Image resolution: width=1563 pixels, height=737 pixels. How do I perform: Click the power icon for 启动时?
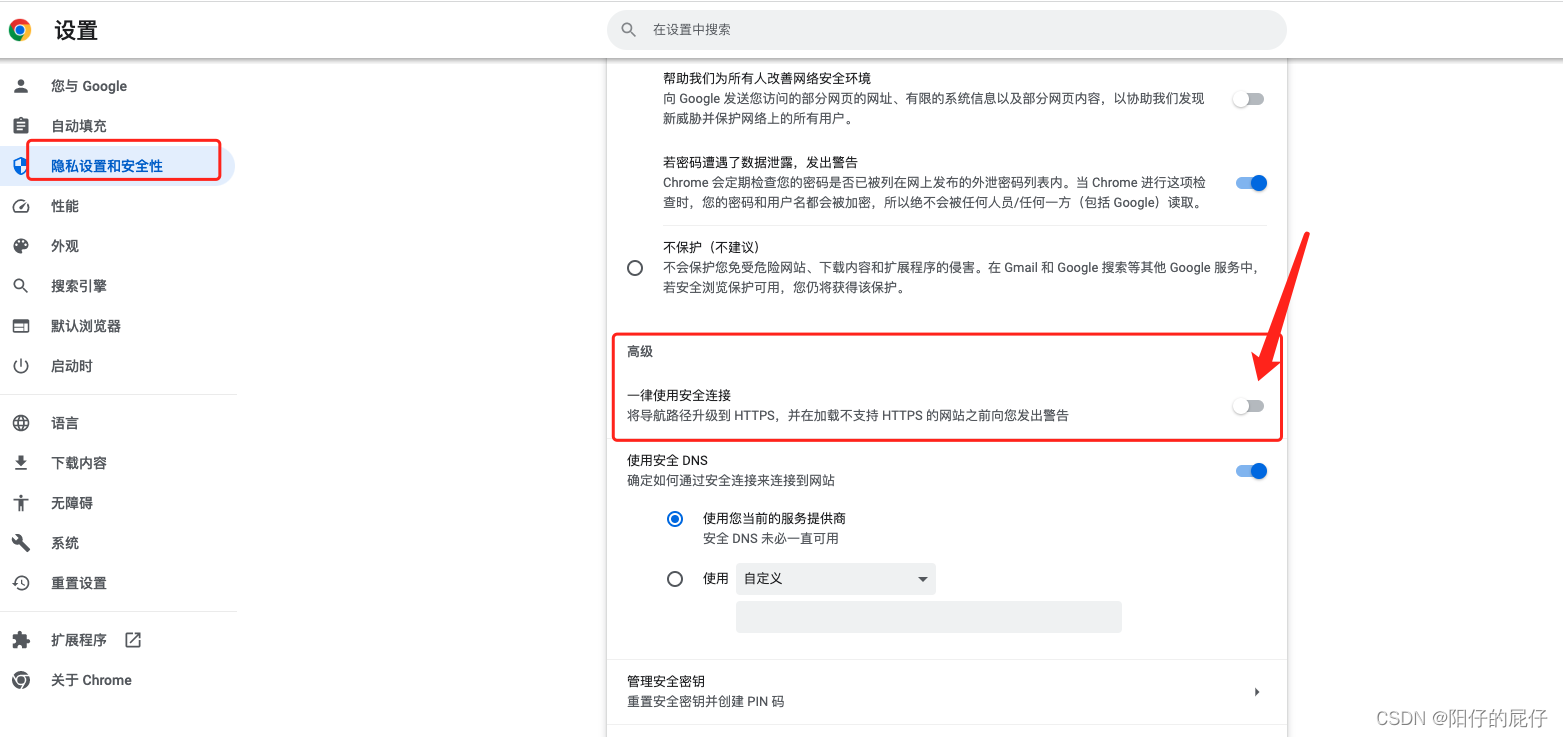pos(21,366)
